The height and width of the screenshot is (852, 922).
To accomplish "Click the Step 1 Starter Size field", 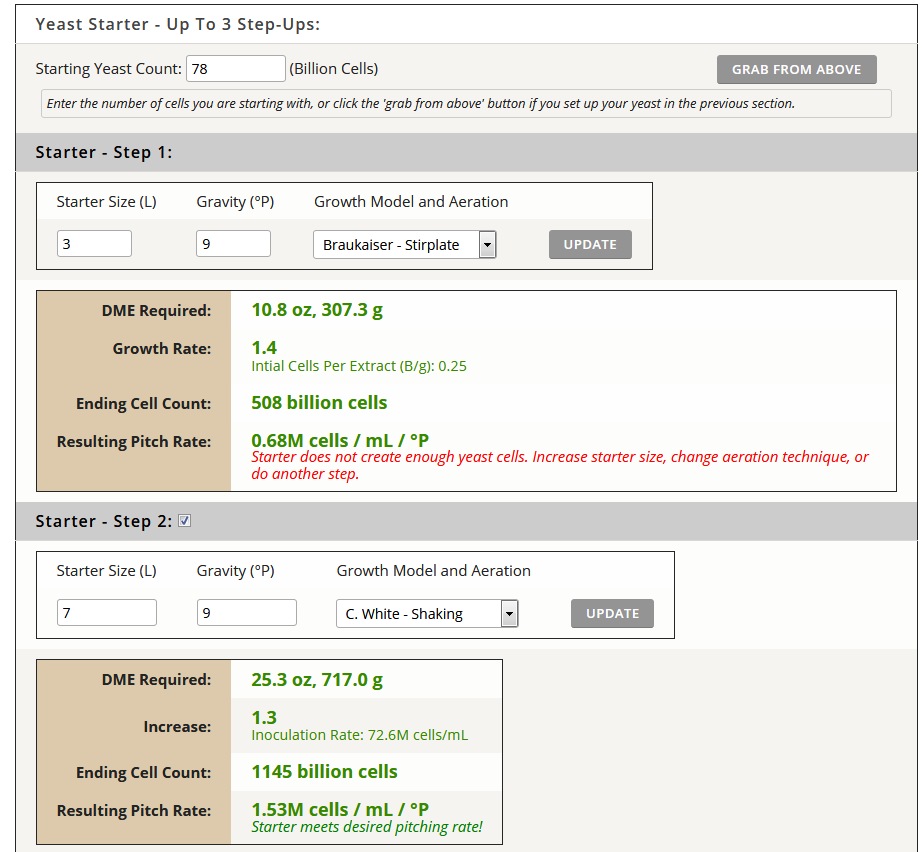I will [94, 244].
